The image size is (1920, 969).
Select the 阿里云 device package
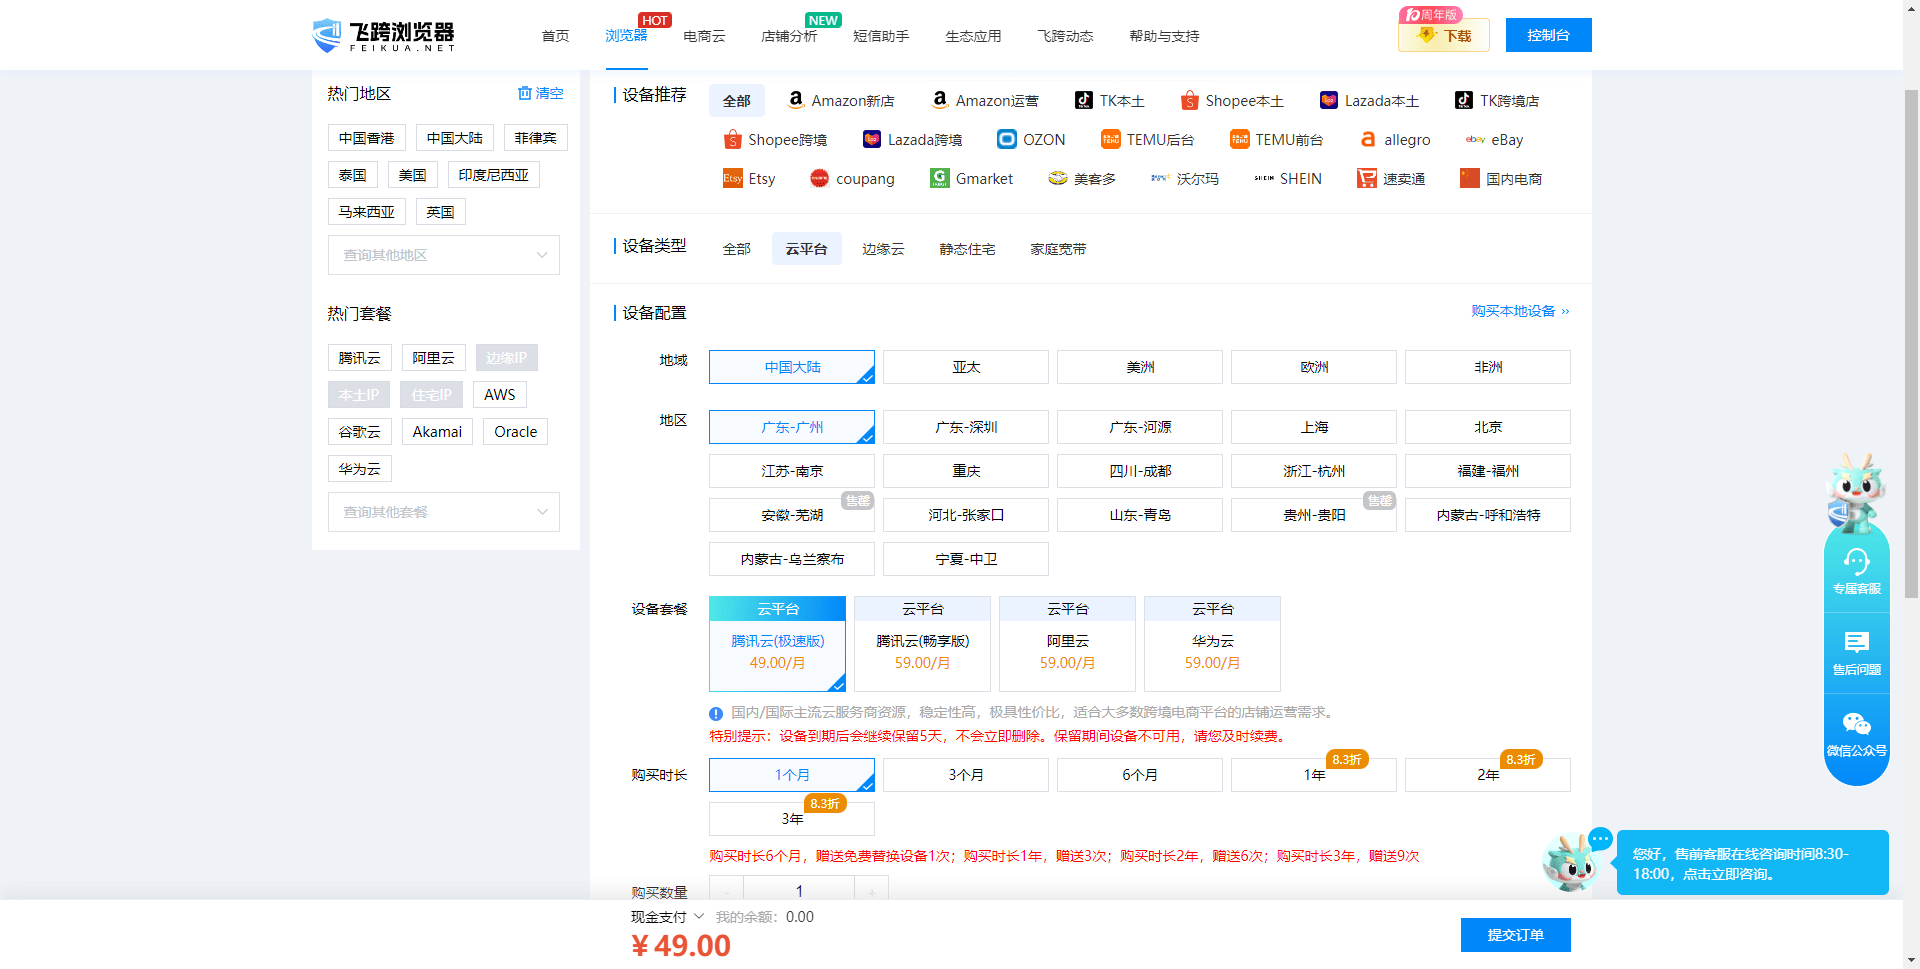tap(1067, 643)
